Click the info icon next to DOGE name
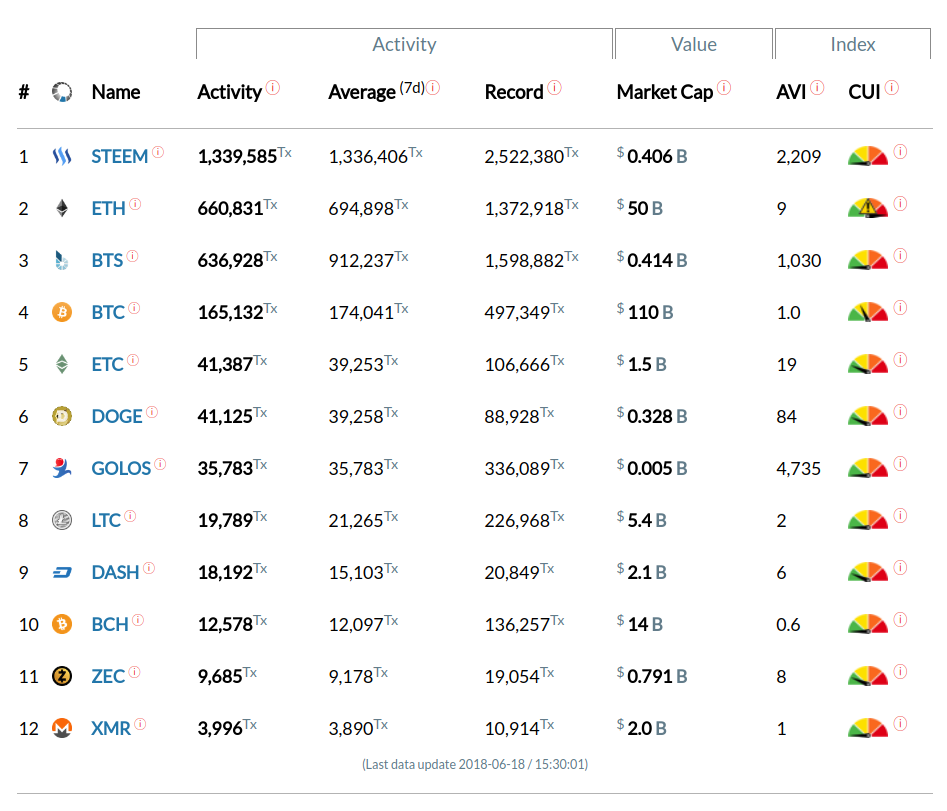The height and width of the screenshot is (811, 947). (152, 412)
